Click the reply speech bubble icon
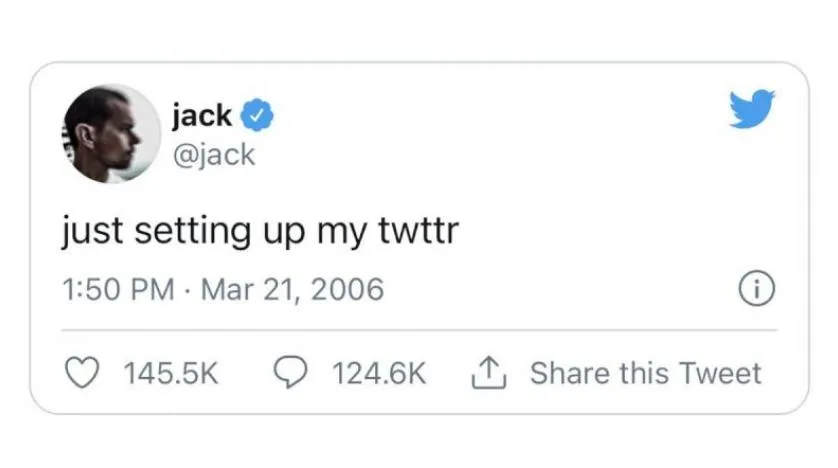Image resolution: width=838 pixels, height=468 pixels. pos(290,373)
